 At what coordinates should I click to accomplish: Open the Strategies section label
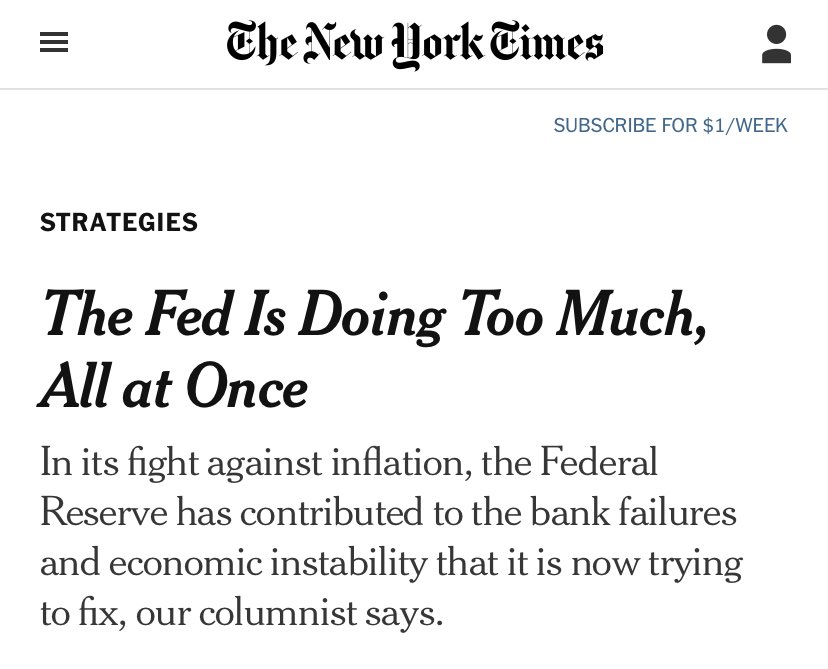click(x=119, y=222)
